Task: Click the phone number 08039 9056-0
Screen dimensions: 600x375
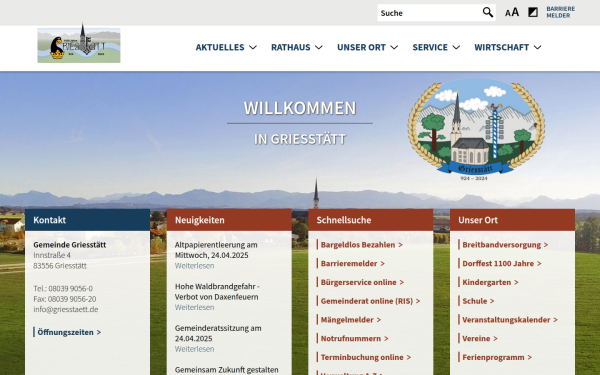Action: point(70,289)
